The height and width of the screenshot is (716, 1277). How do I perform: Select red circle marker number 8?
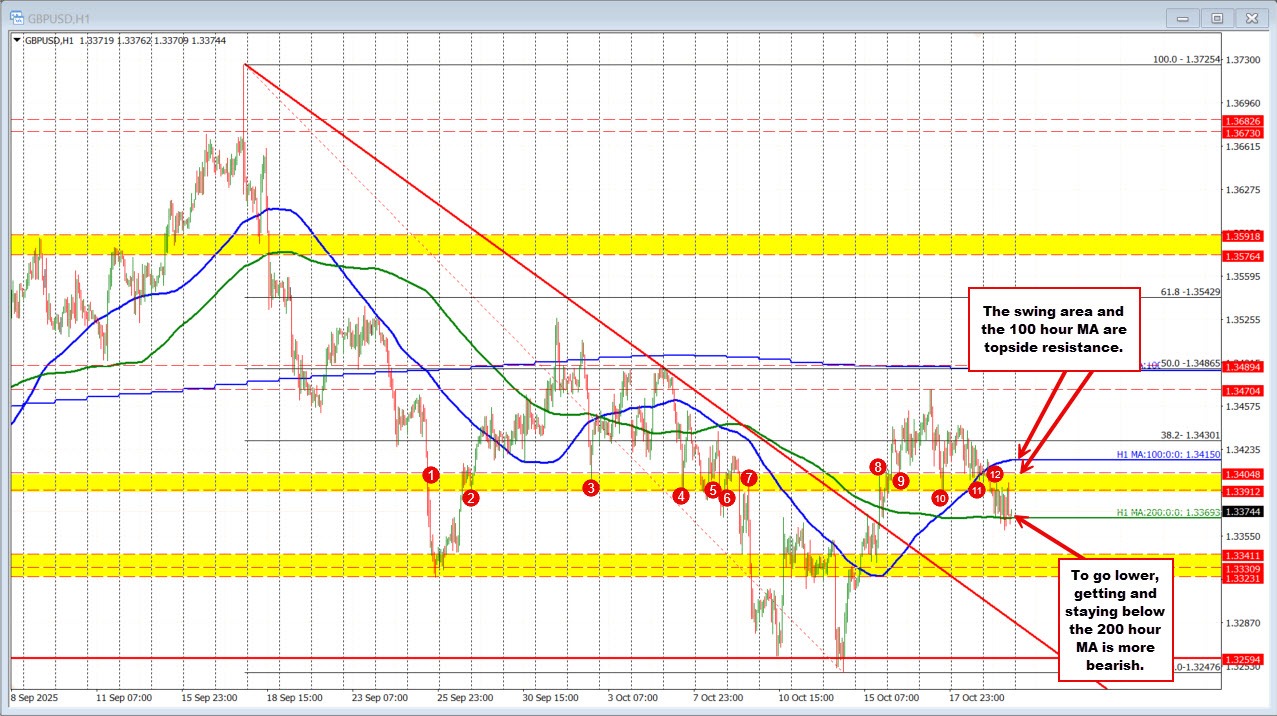click(x=878, y=466)
